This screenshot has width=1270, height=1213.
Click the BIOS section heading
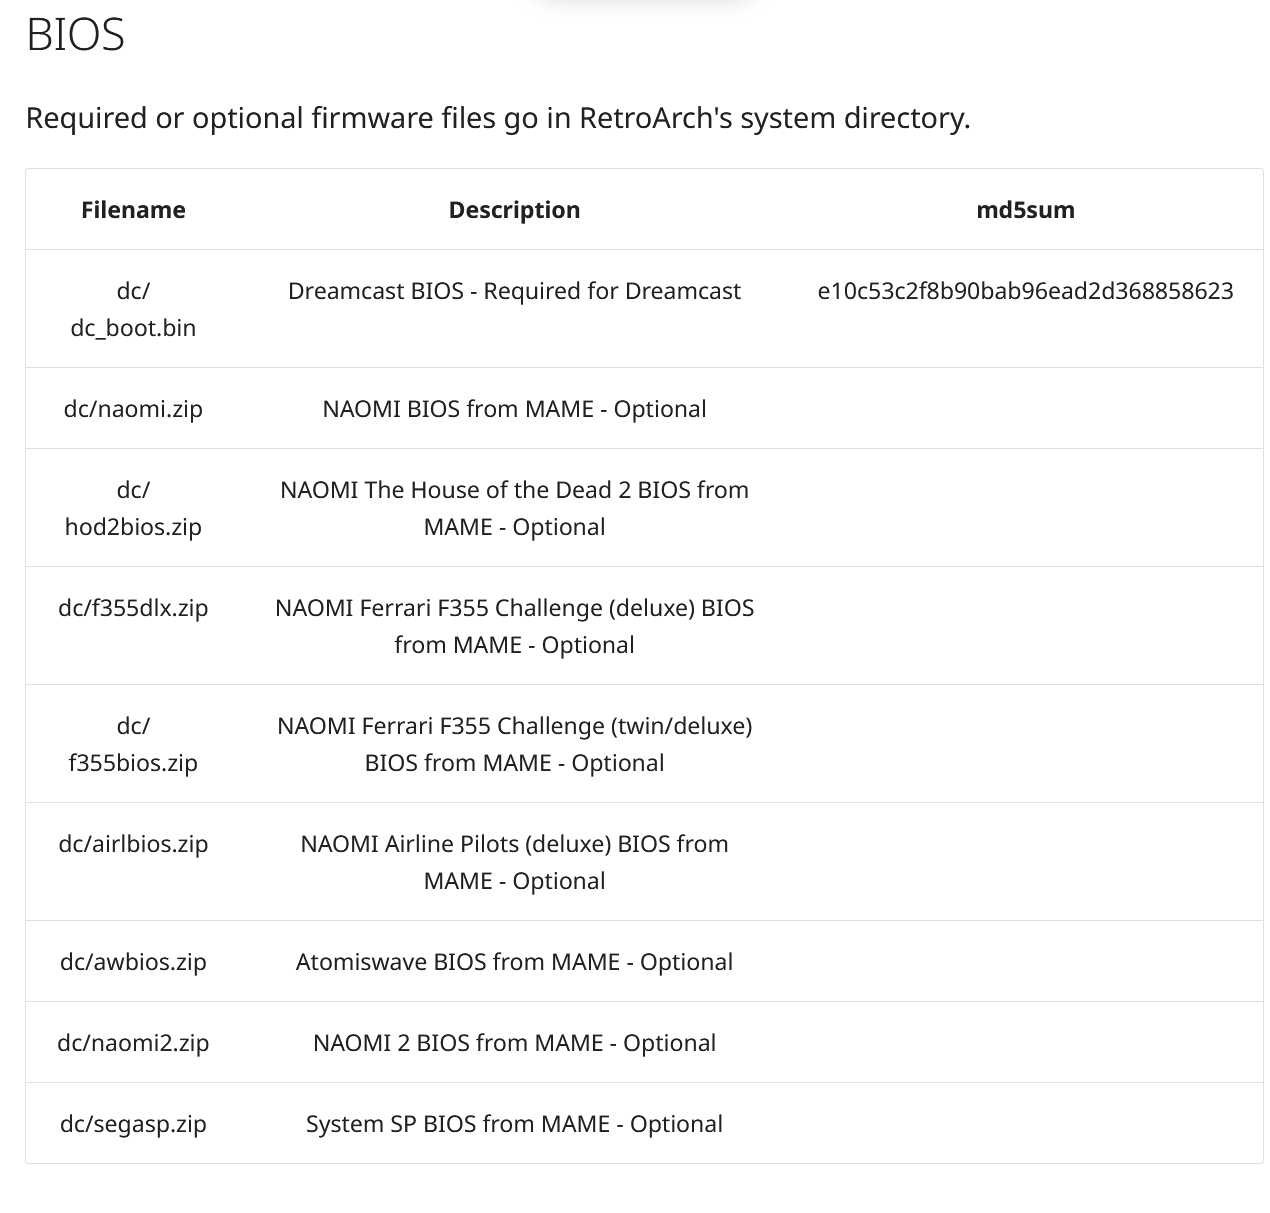pos(75,35)
